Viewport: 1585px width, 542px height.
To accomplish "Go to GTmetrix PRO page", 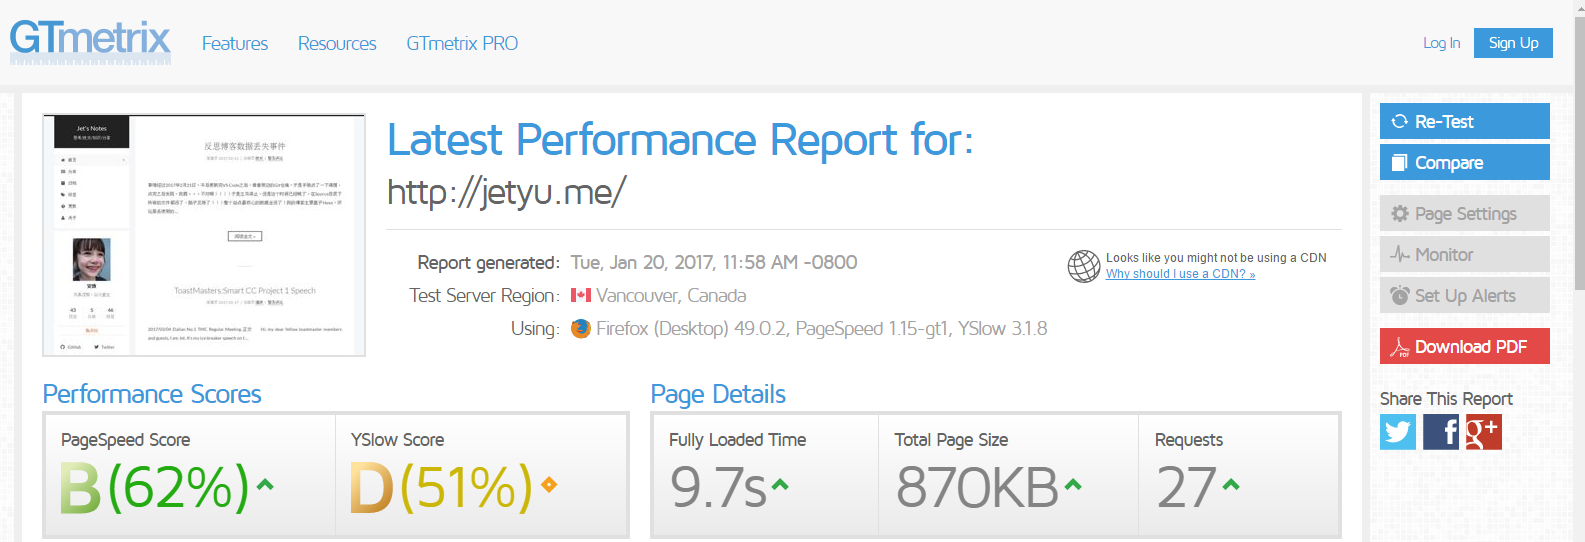I will pos(462,44).
